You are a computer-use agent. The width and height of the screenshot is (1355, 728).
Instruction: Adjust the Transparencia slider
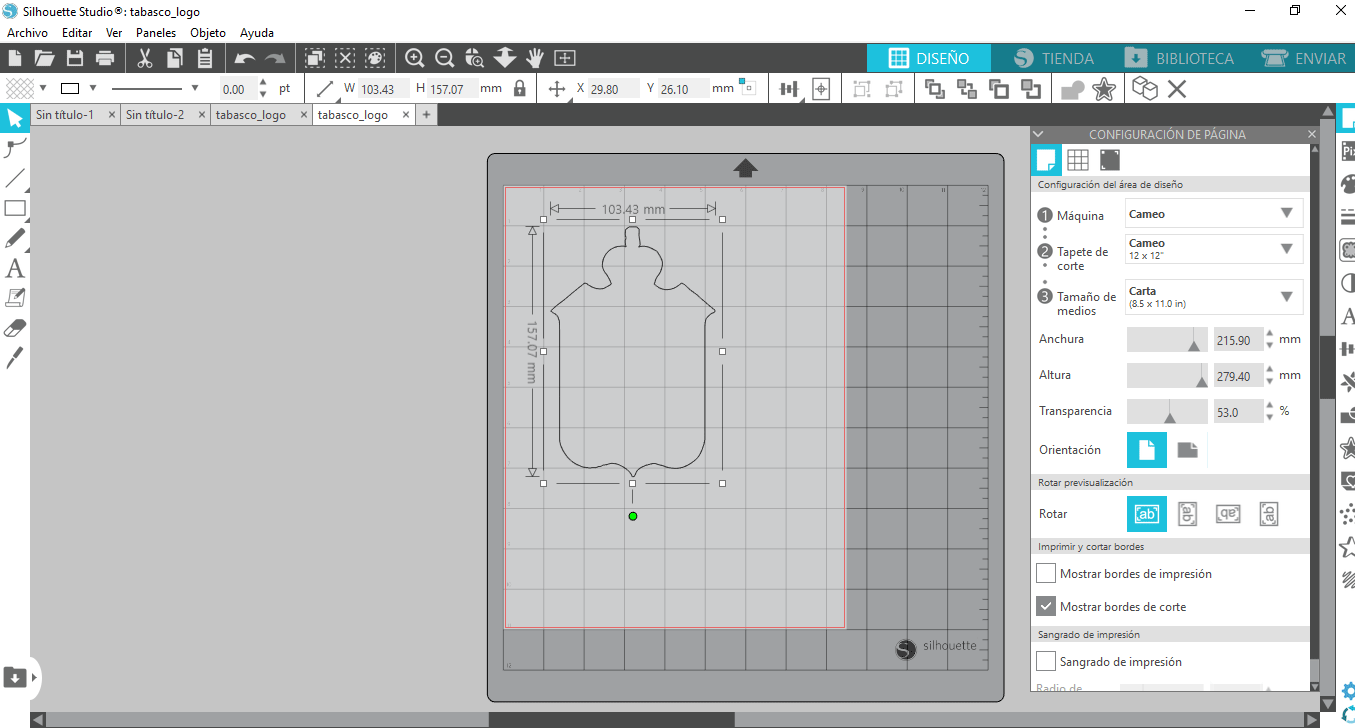(x=1169, y=412)
